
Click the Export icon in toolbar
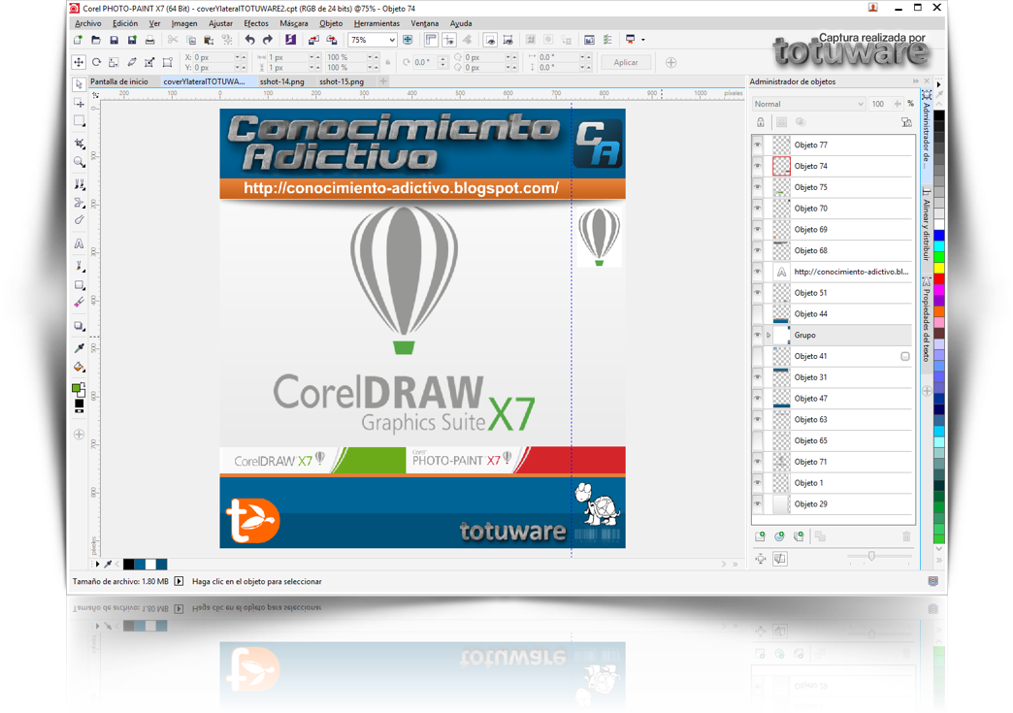[331, 40]
